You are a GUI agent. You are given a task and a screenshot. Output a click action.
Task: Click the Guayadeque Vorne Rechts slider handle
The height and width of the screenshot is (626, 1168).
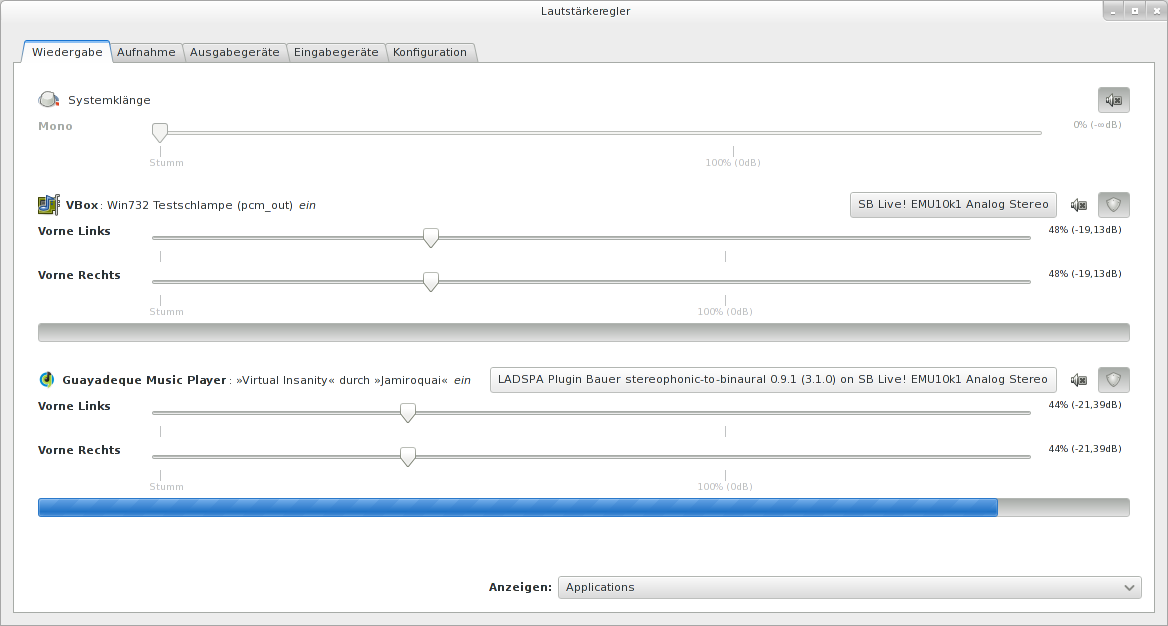pos(408,457)
